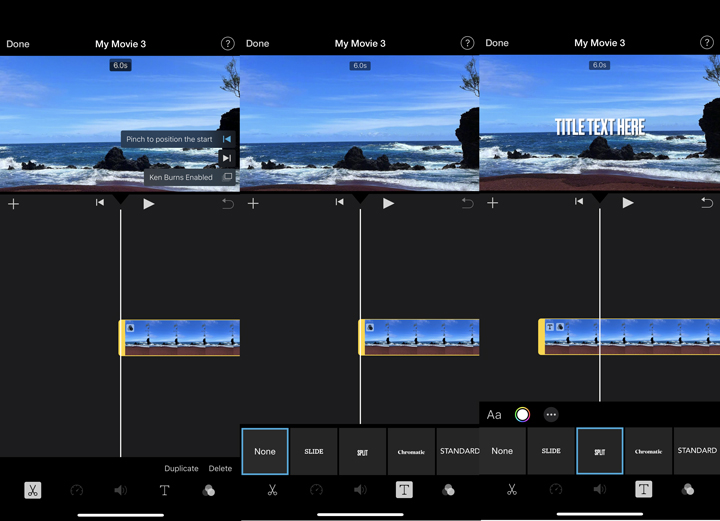Select beach clip in right screen timeline
This screenshot has height=521, width=720.
(x=629, y=336)
